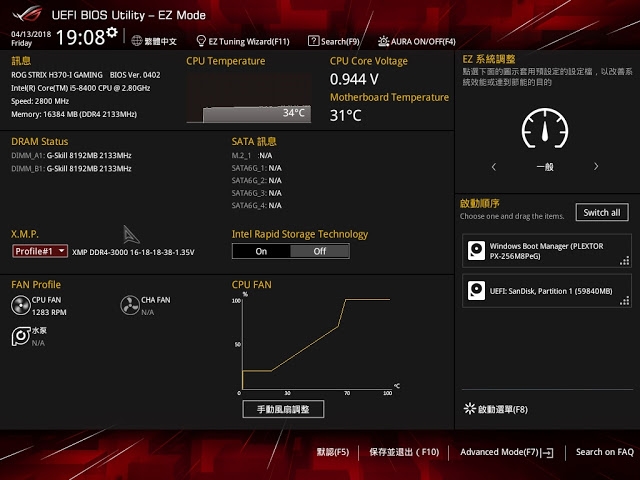640x480 pixels.
Task: Open Search(F9) menu item
Action: tap(340, 42)
